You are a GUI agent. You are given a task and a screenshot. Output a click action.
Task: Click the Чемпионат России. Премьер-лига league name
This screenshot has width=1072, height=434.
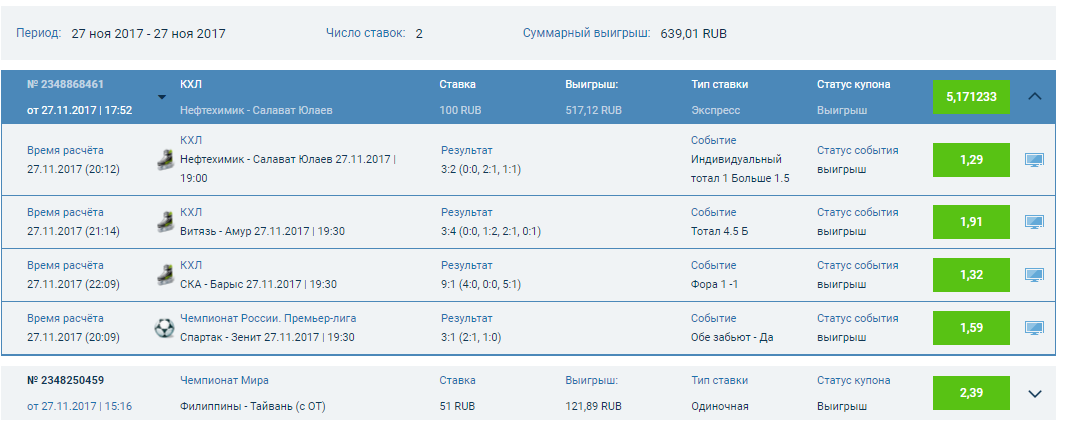tap(268, 318)
